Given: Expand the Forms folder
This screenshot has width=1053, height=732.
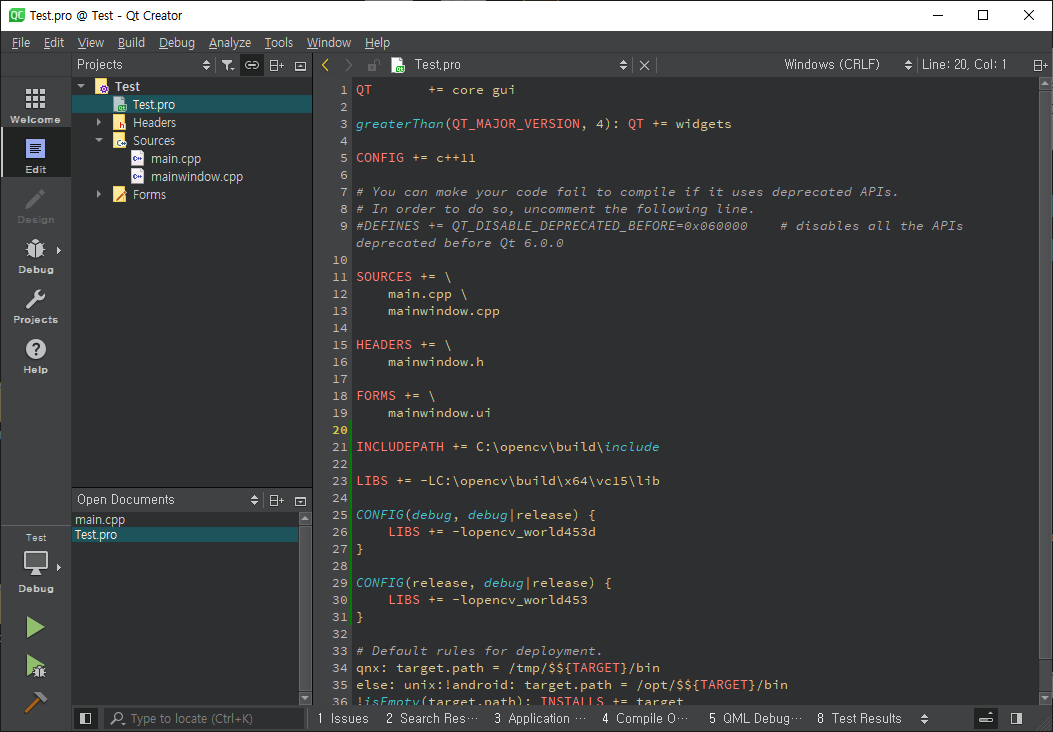Looking at the screenshot, I should click(x=99, y=194).
